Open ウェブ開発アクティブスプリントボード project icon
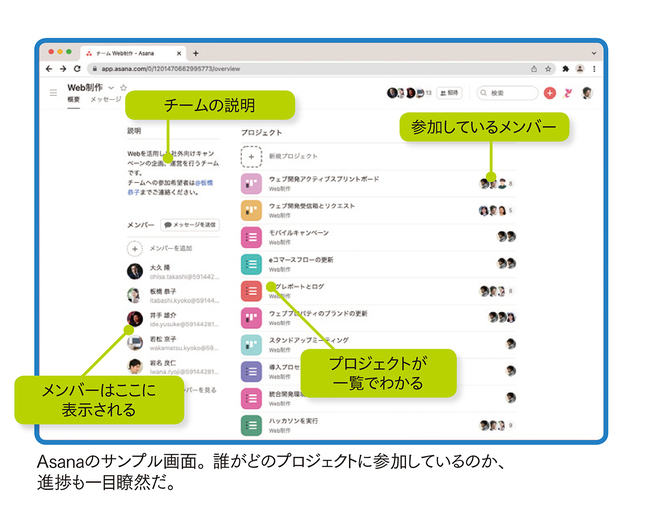Viewport: 650px width, 507px height. click(x=251, y=184)
